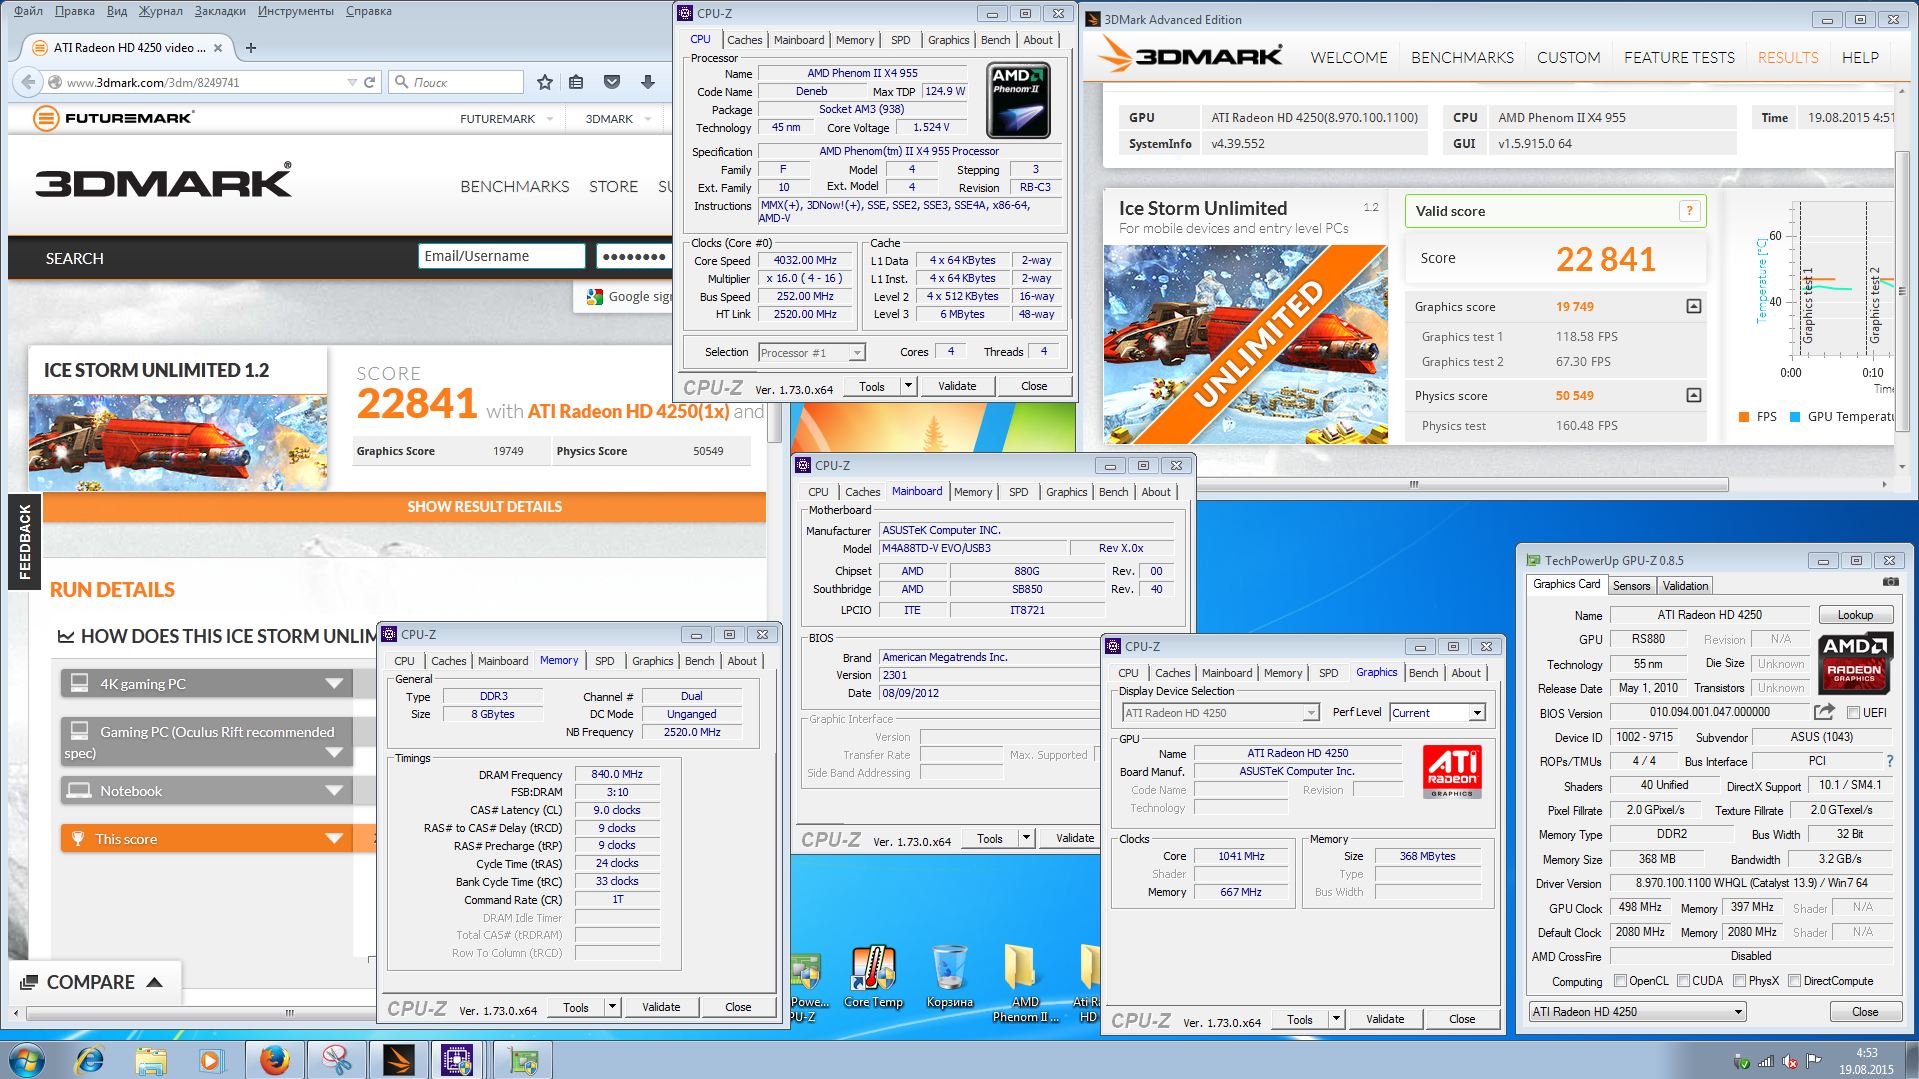This screenshot has width=1919, height=1079.
Task: Bookmark page with the star icon
Action: [x=544, y=82]
